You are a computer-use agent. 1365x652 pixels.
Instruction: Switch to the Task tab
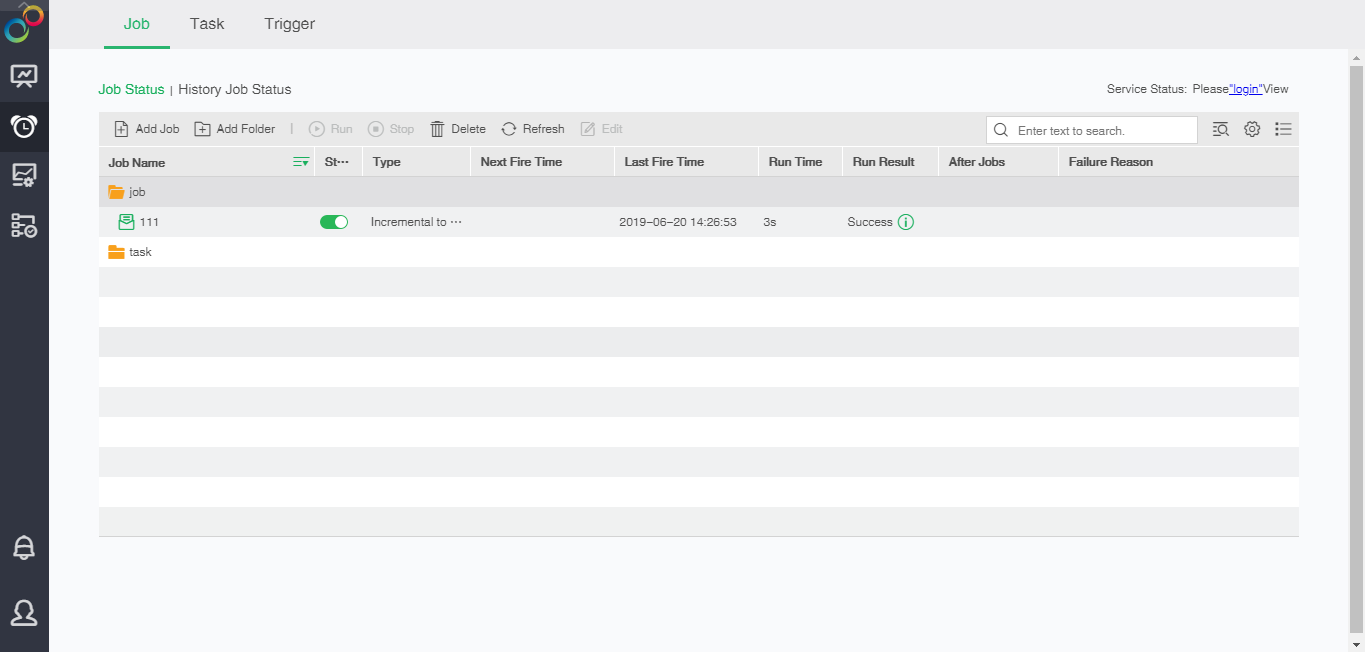207,24
